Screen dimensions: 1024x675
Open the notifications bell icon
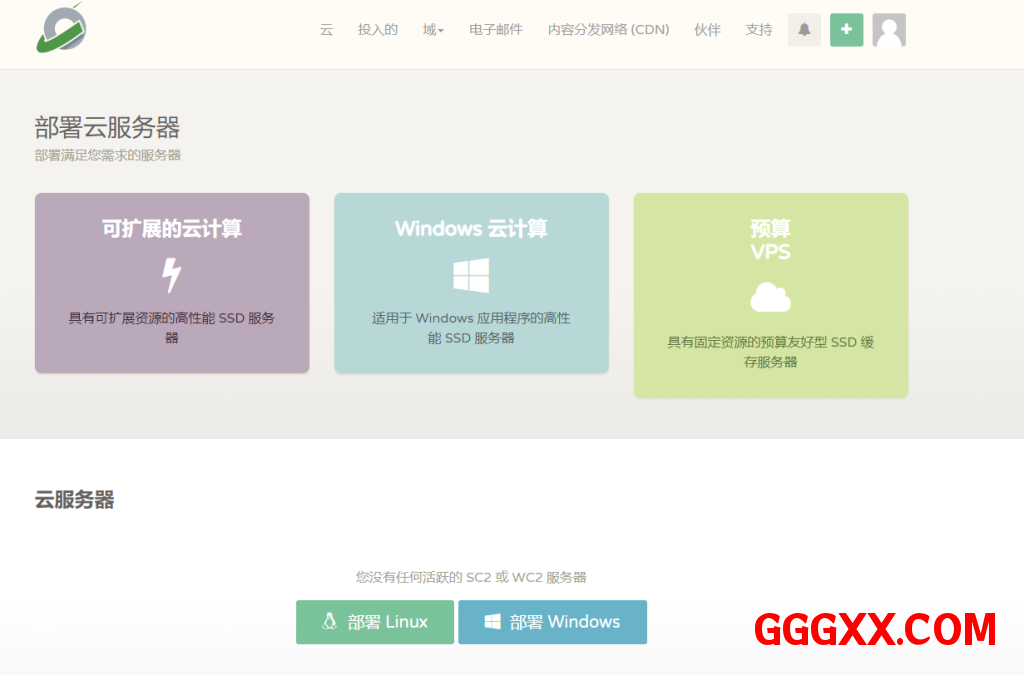[x=804, y=30]
